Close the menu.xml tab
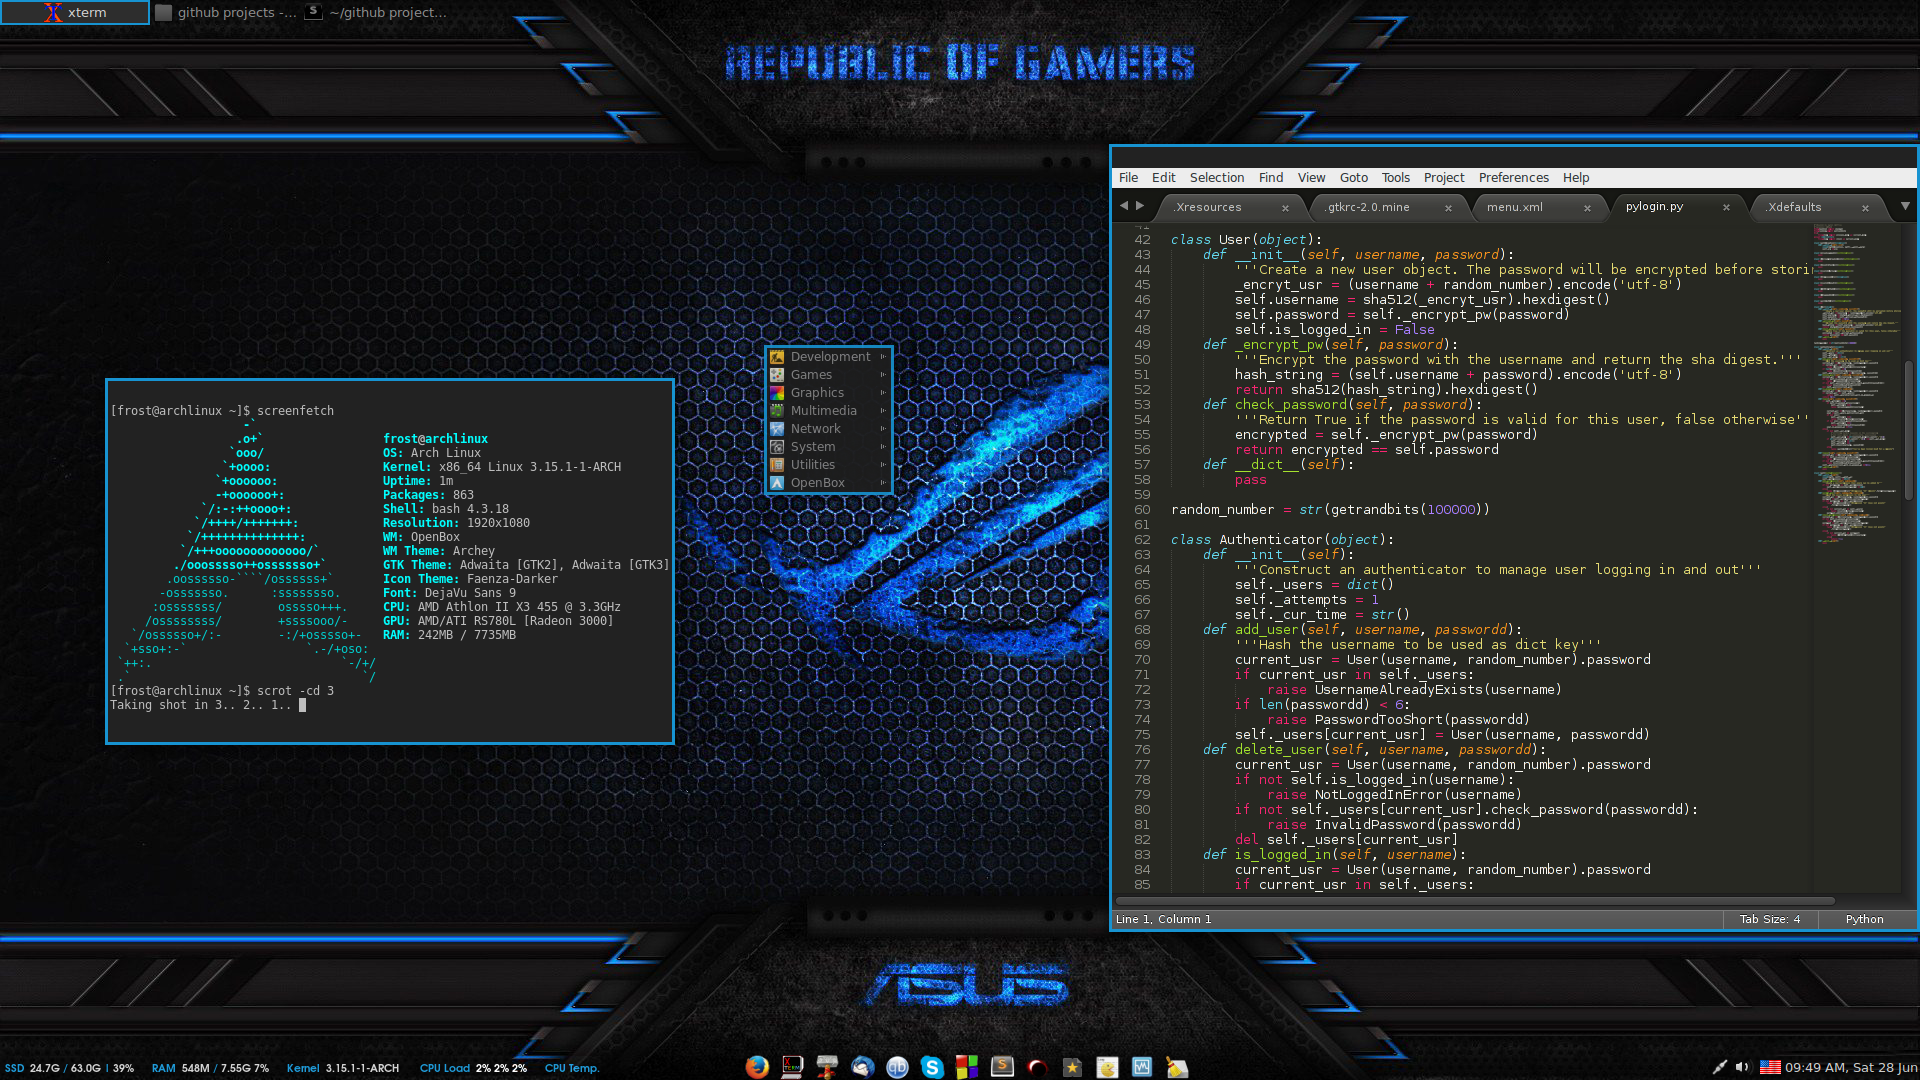This screenshot has height=1080, width=1920. pyautogui.click(x=1587, y=208)
